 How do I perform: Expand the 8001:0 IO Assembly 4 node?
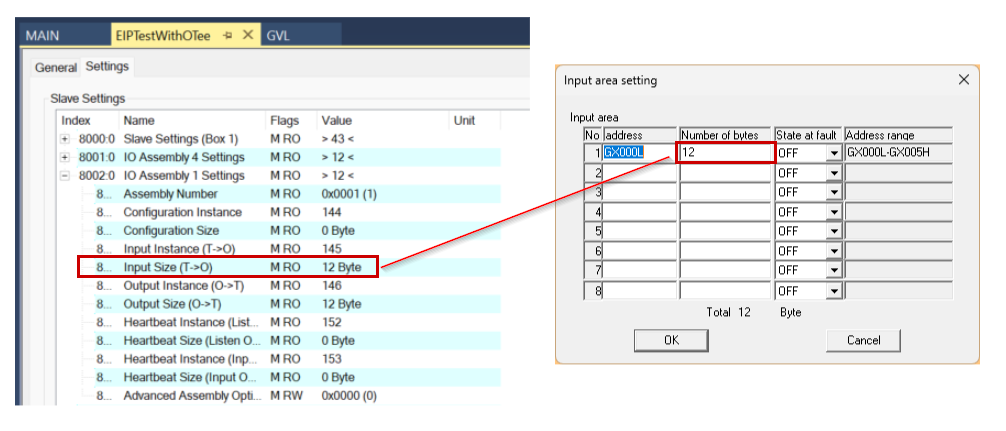coord(65,158)
